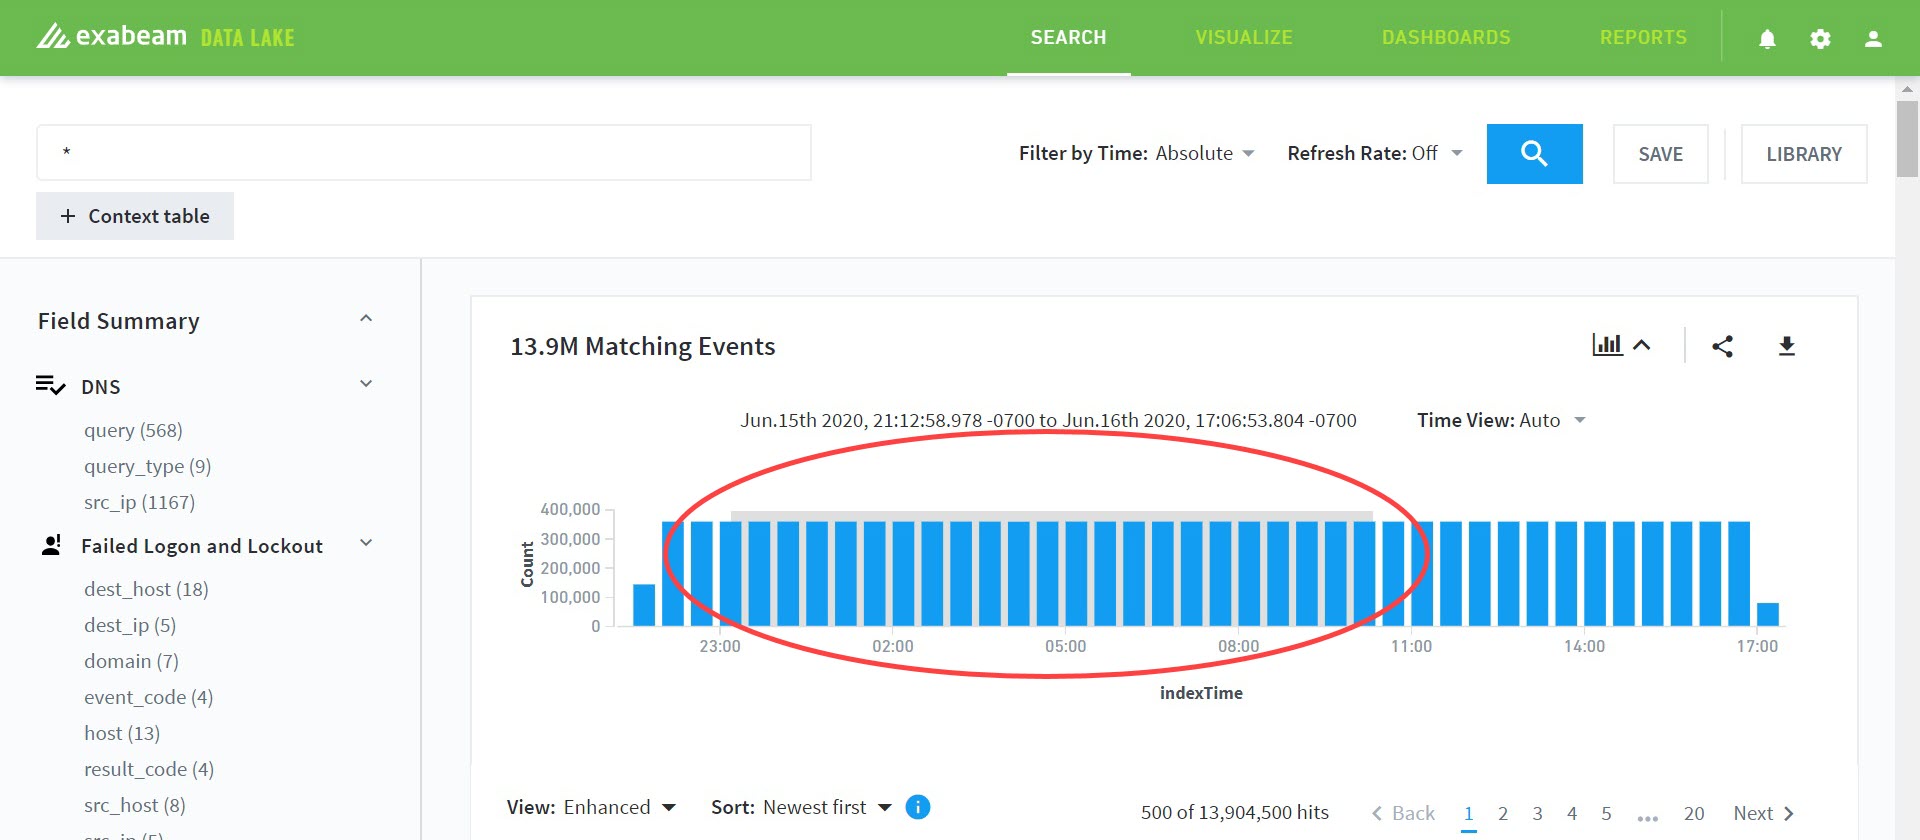Click the Exabeam Data Lake logo

click(165, 37)
